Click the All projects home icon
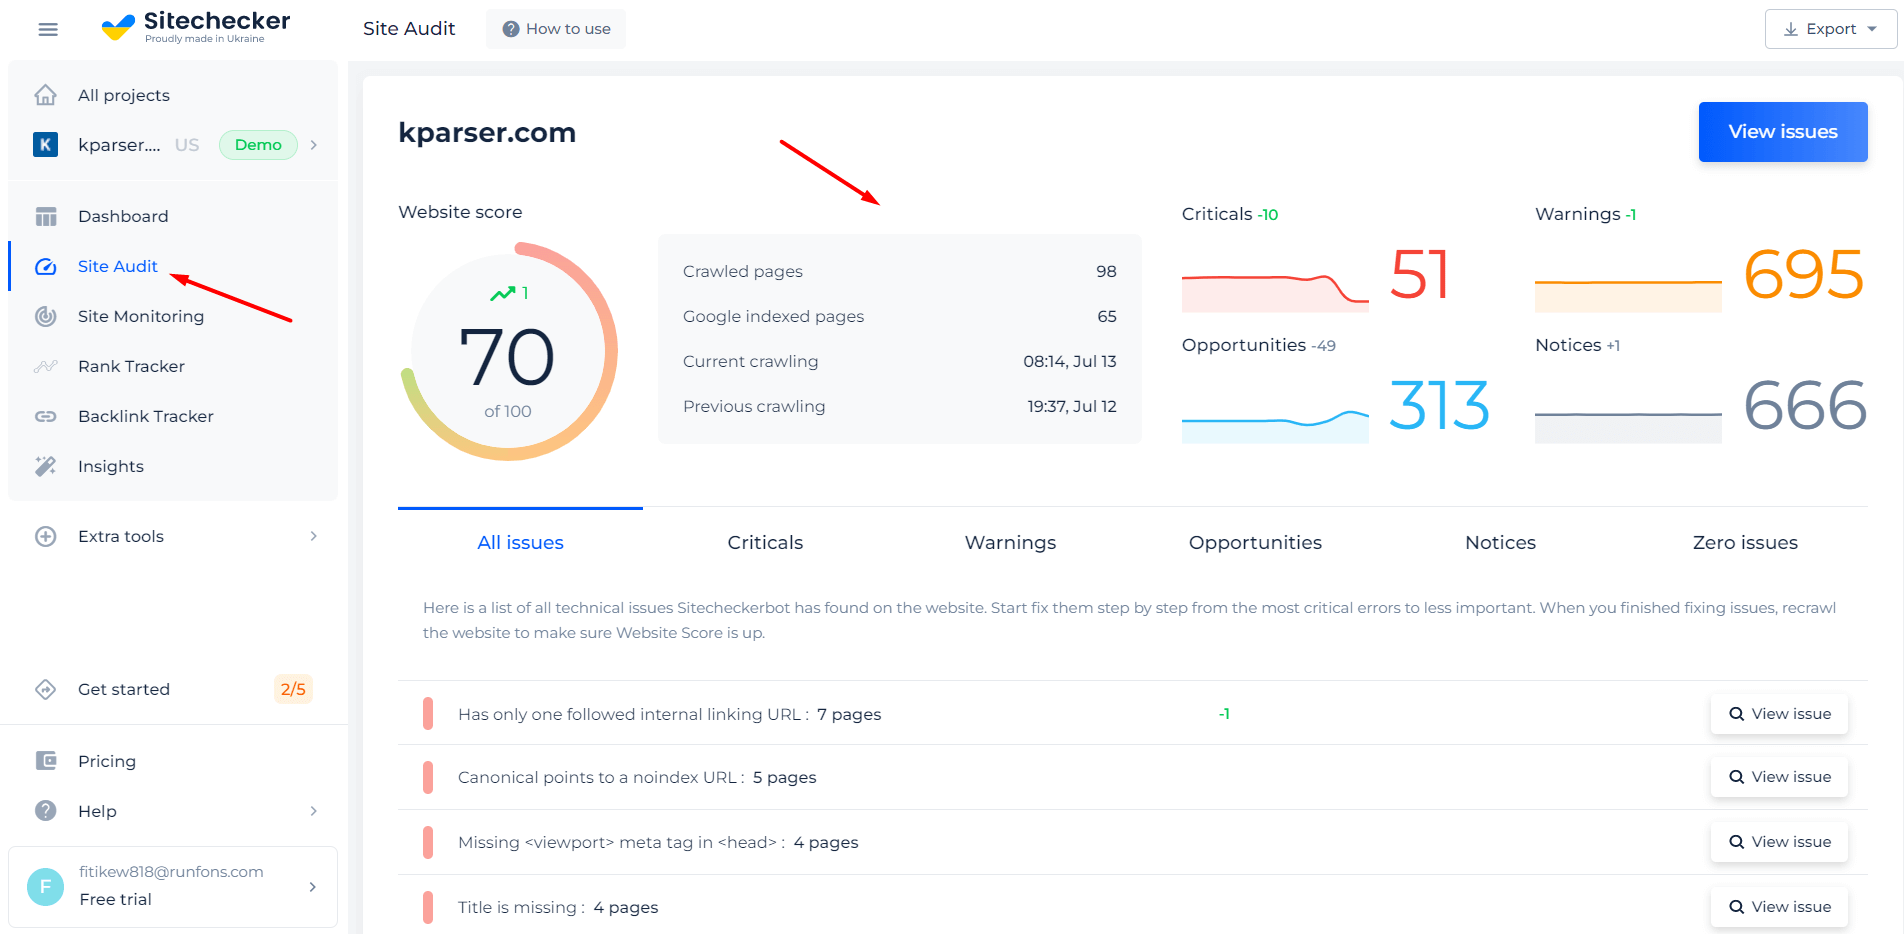 46,95
